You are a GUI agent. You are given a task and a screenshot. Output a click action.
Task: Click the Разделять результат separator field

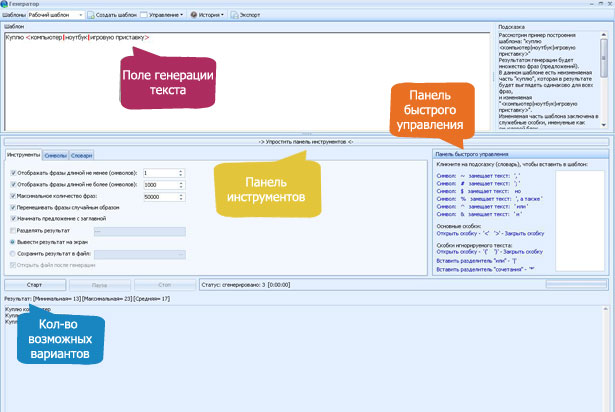(140, 232)
